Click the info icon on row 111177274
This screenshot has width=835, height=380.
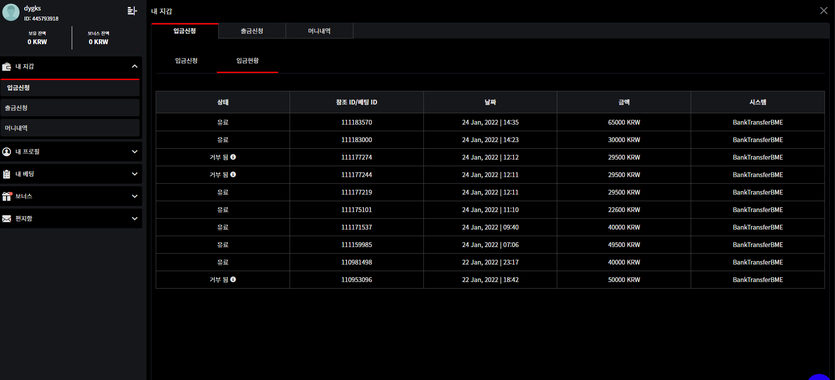click(233, 157)
